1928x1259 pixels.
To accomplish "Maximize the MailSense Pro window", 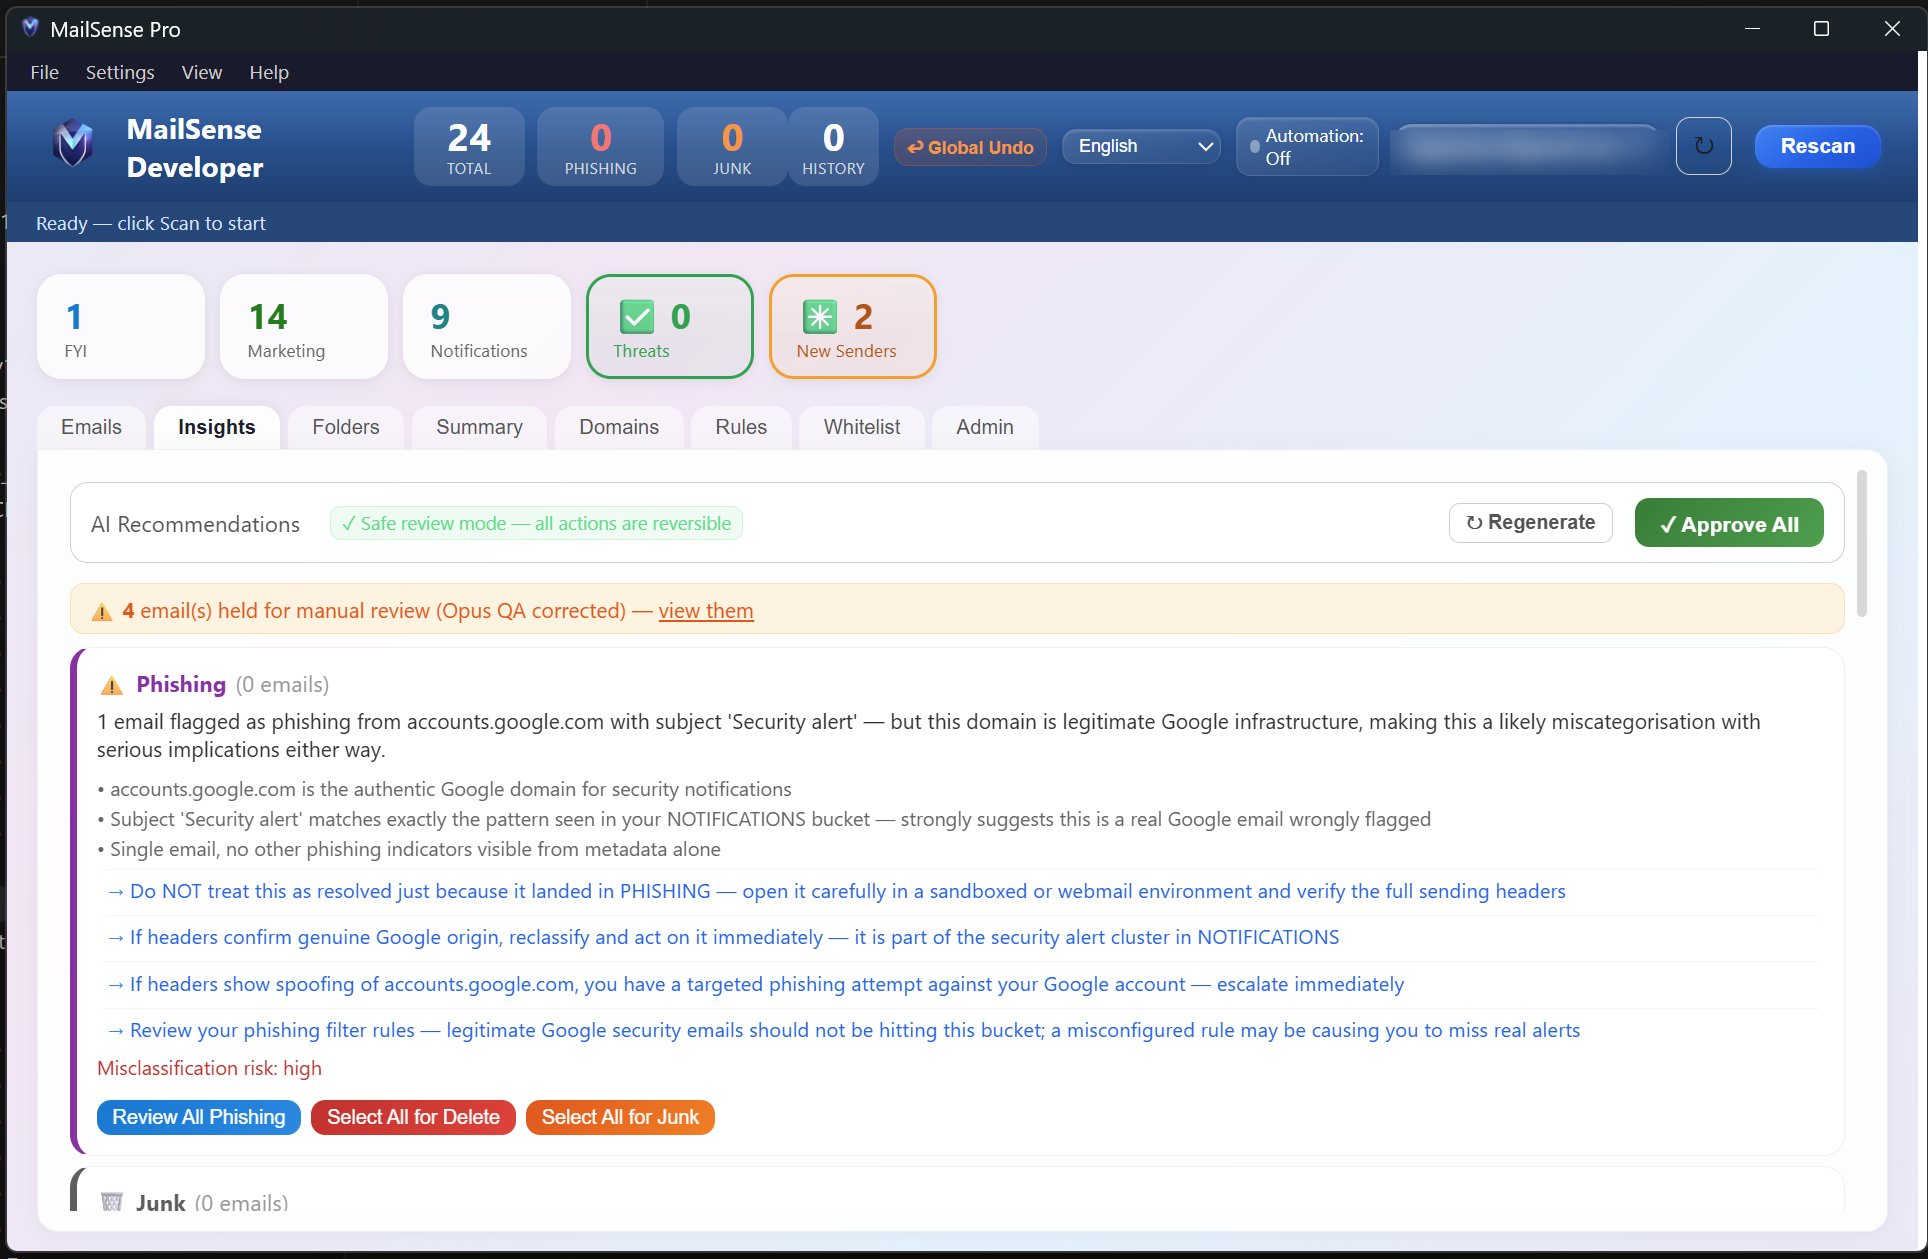I will point(1821,28).
